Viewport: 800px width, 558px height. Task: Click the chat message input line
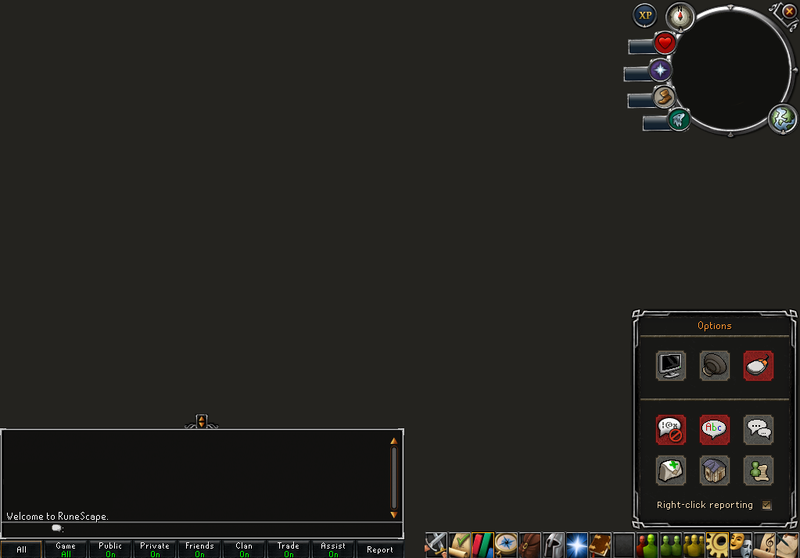[x=202, y=529]
